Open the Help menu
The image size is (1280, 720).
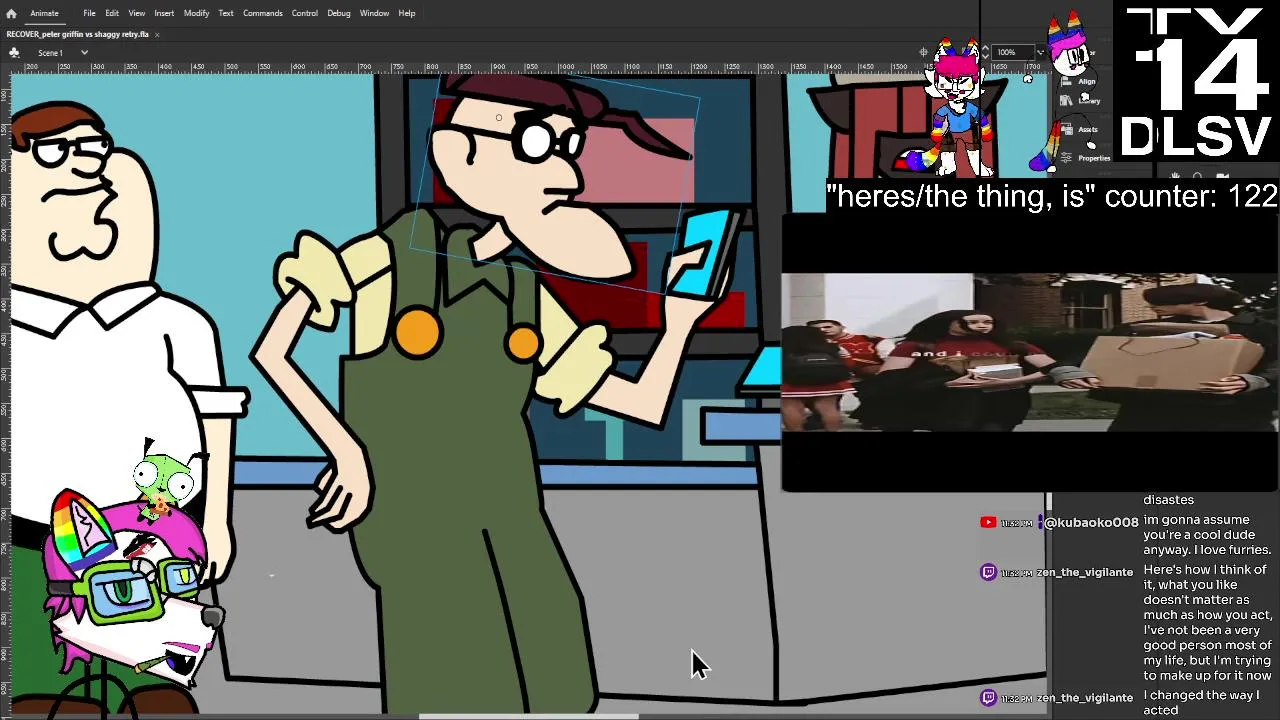[407, 13]
